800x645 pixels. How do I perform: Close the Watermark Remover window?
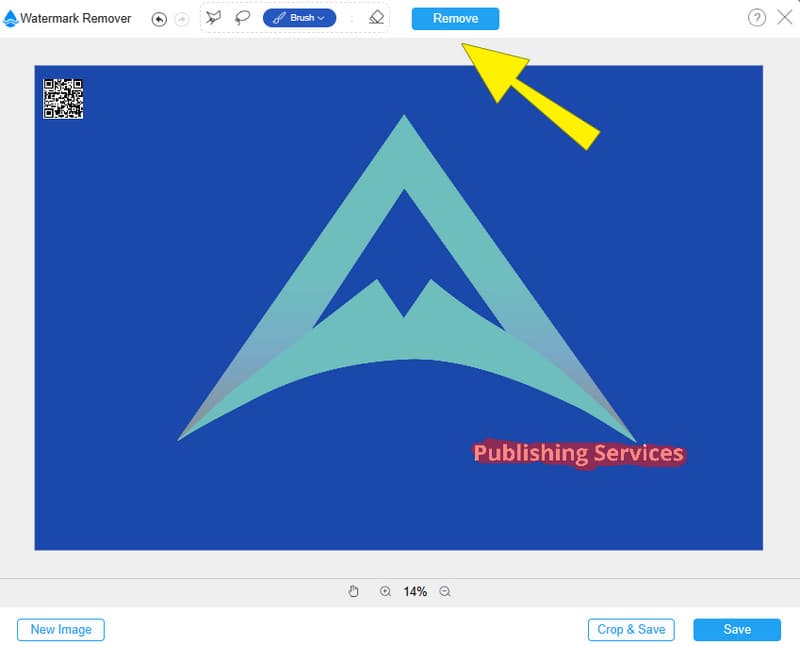click(x=783, y=17)
